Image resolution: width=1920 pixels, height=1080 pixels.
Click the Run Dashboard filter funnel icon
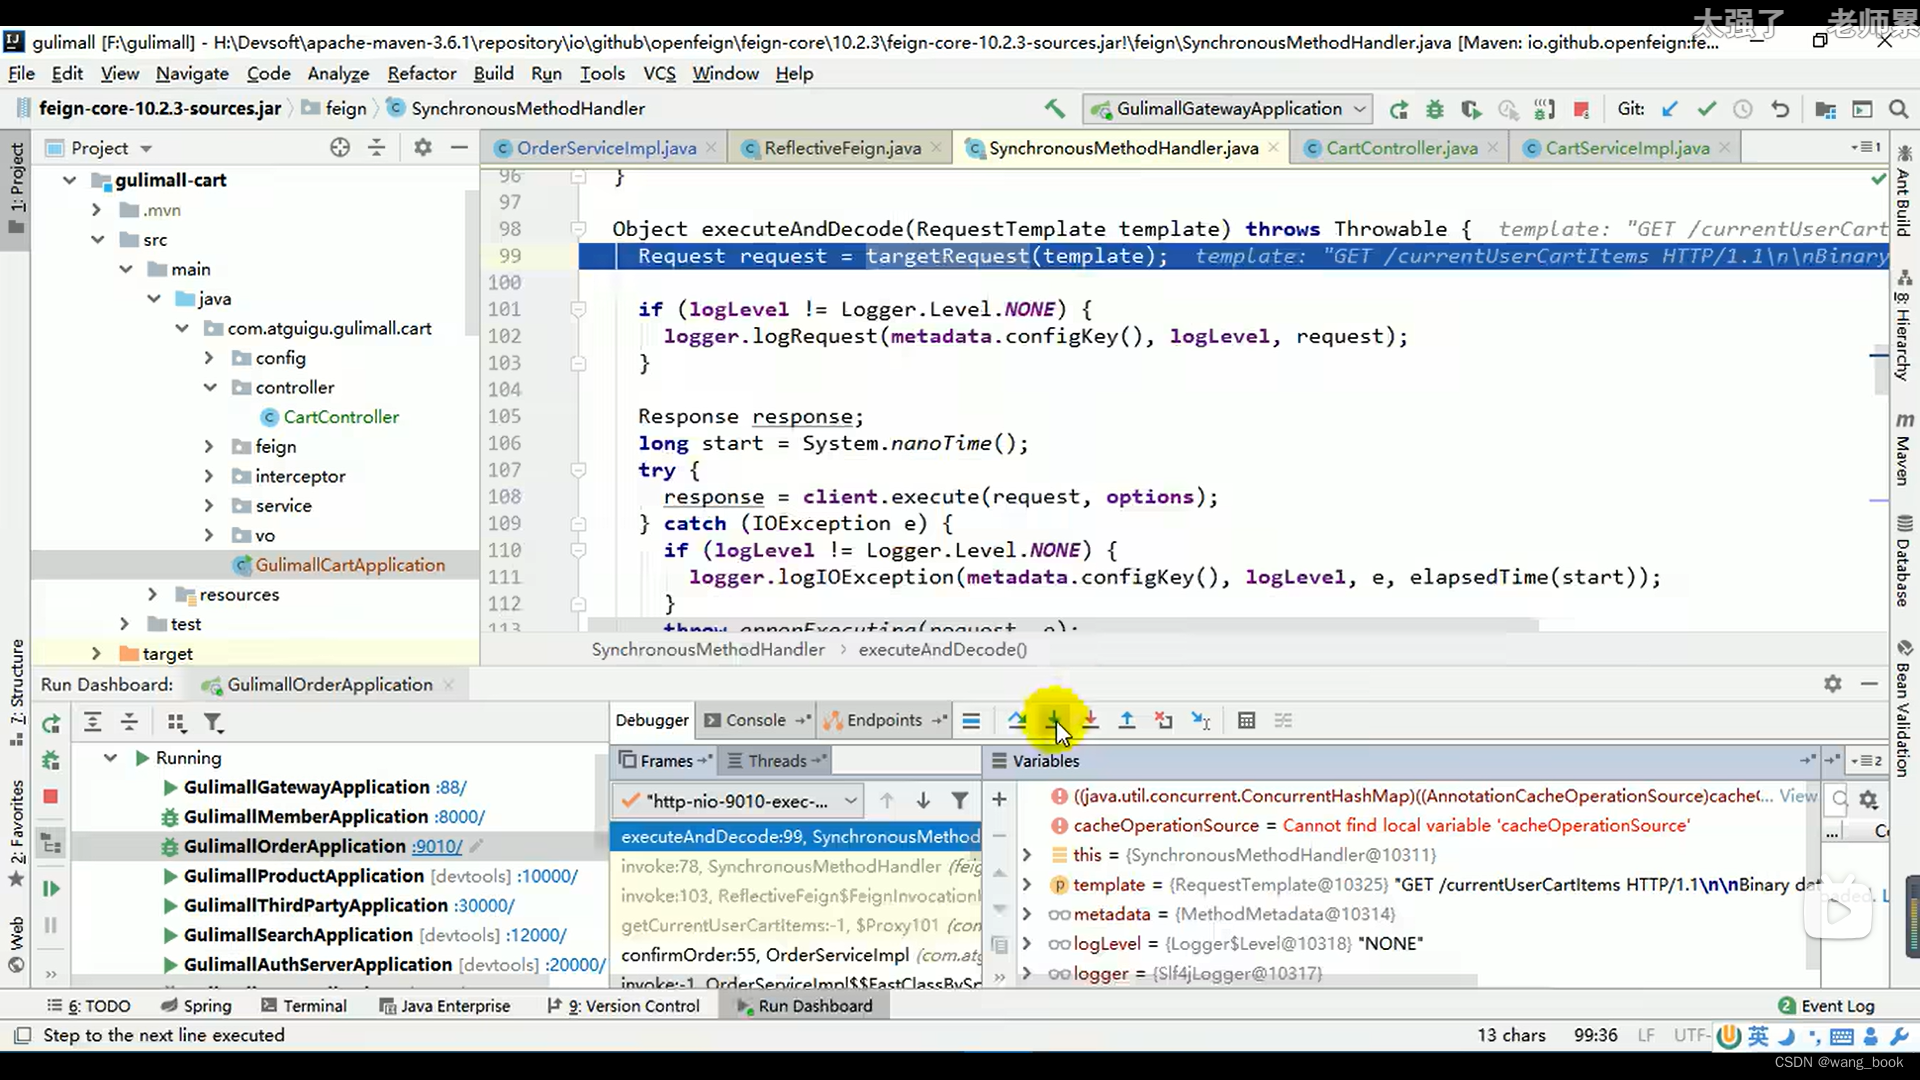(213, 722)
